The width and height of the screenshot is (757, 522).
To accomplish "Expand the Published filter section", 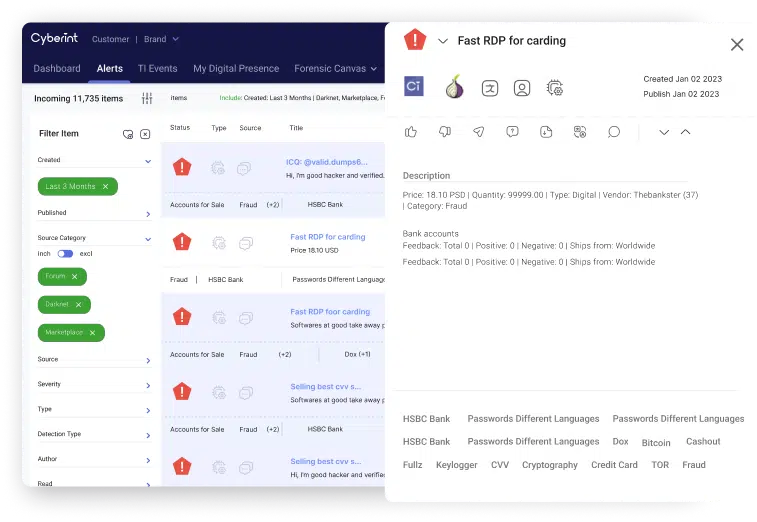I will pos(148,214).
